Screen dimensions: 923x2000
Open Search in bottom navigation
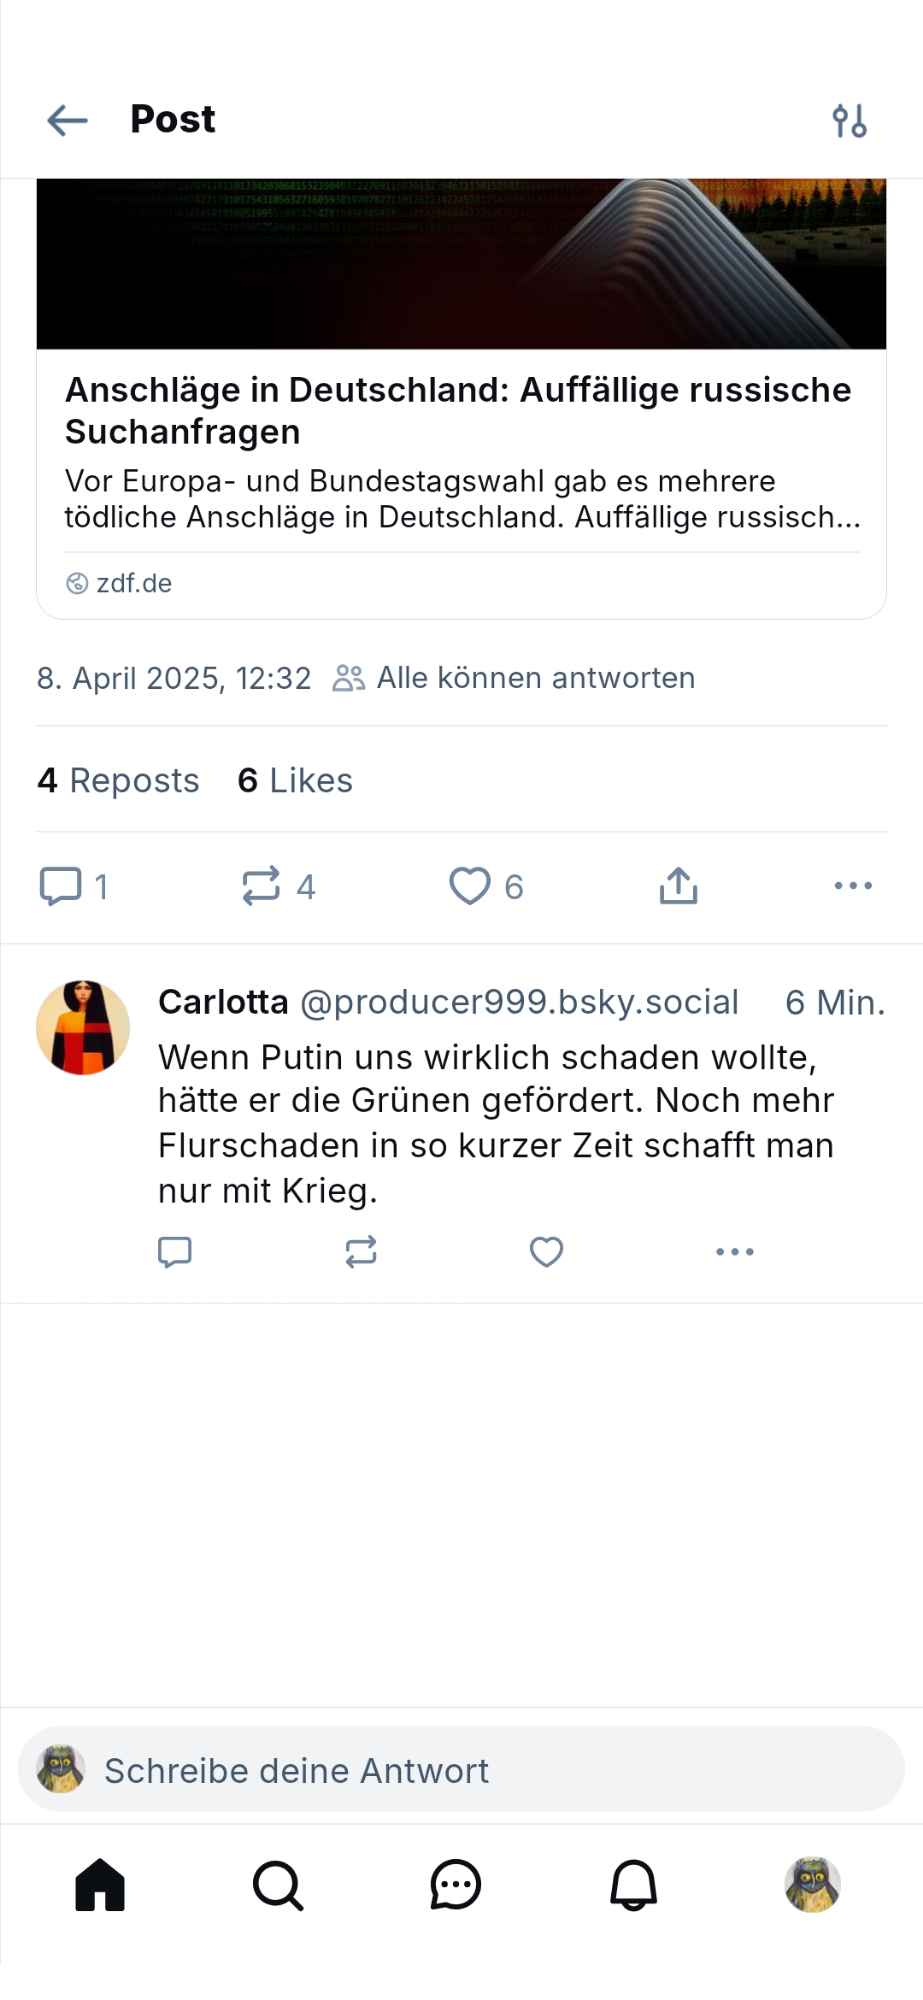coord(278,1886)
